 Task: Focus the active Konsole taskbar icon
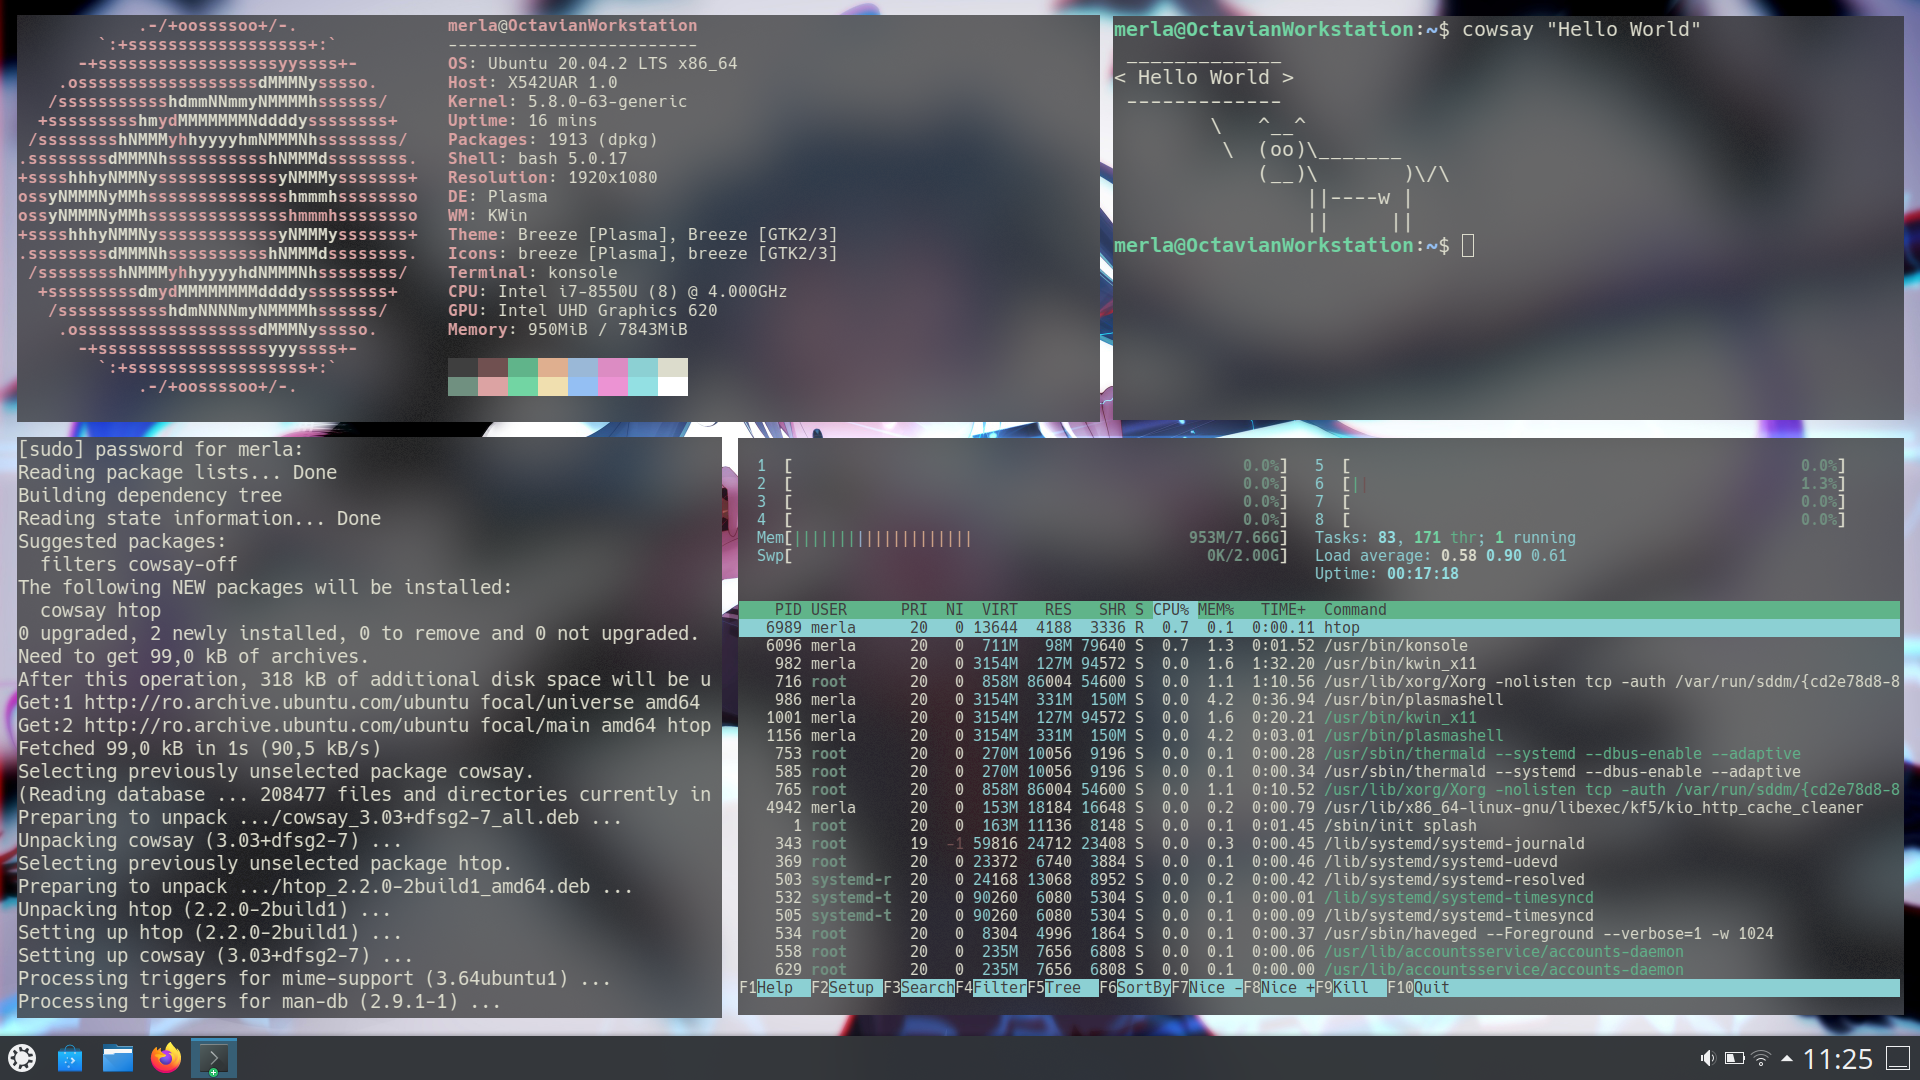[x=213, y=1058]
